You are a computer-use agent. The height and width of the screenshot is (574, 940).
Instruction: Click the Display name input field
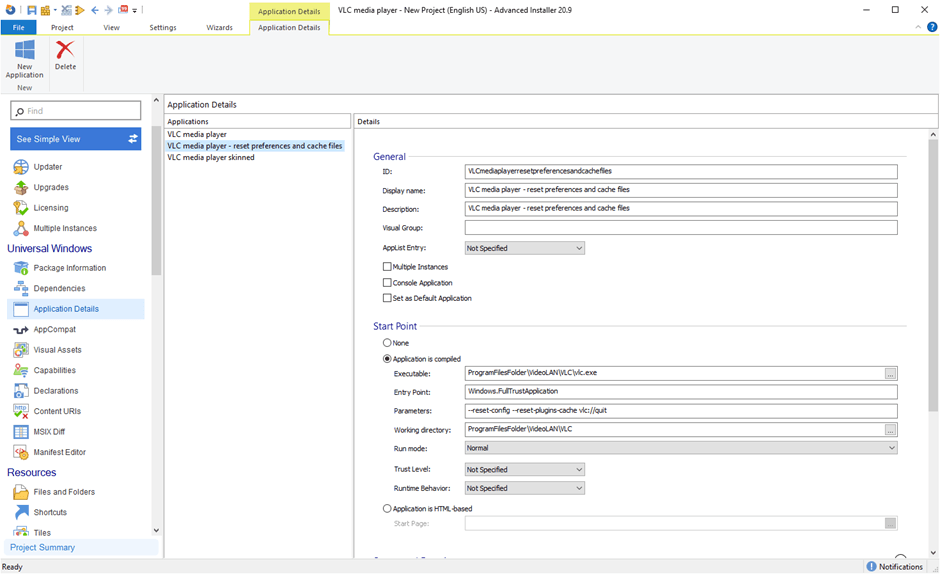coord(681,190)
